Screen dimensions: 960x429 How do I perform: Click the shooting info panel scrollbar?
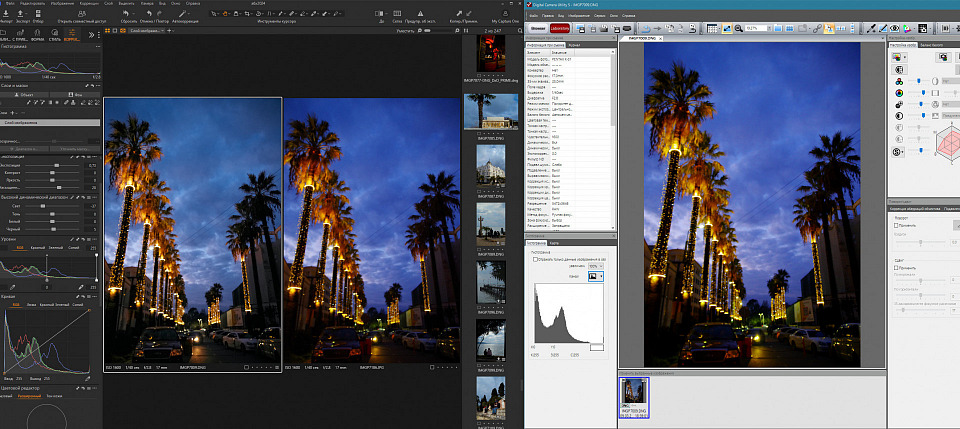click(613, 92)
